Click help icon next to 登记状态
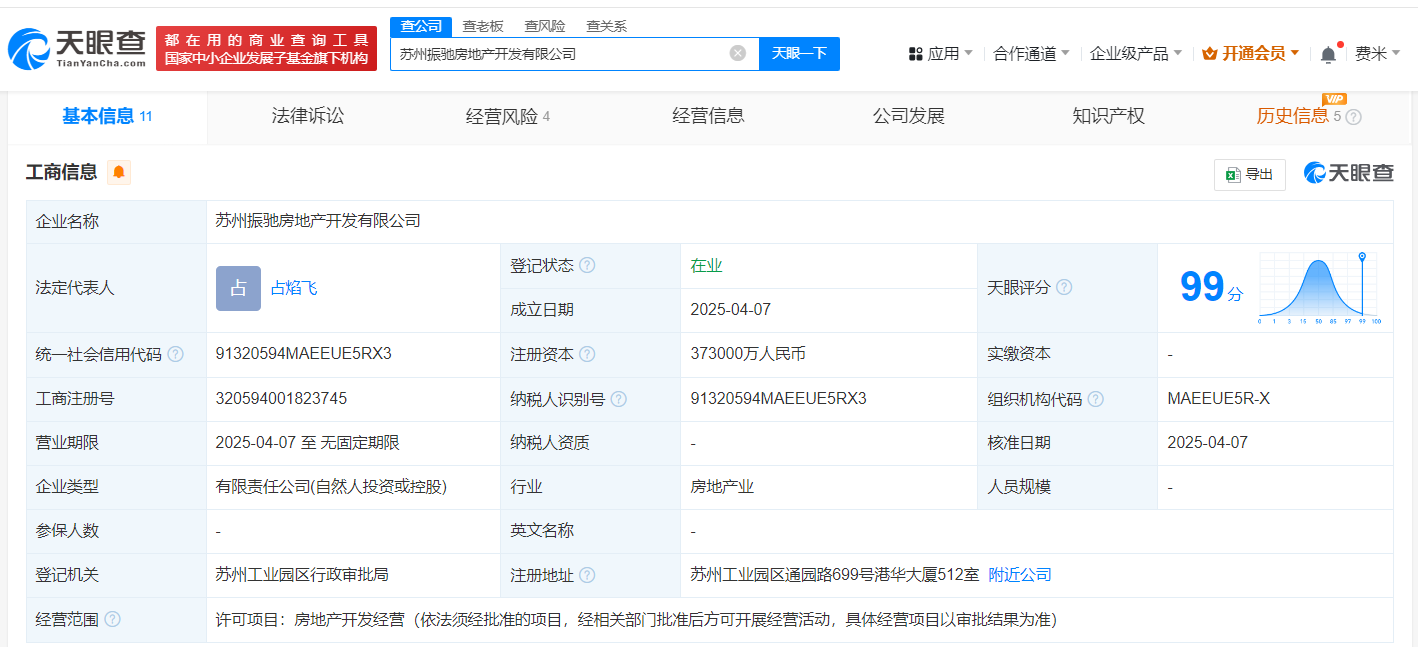This screenshot has width=1418, height=647. click(587, 266)
